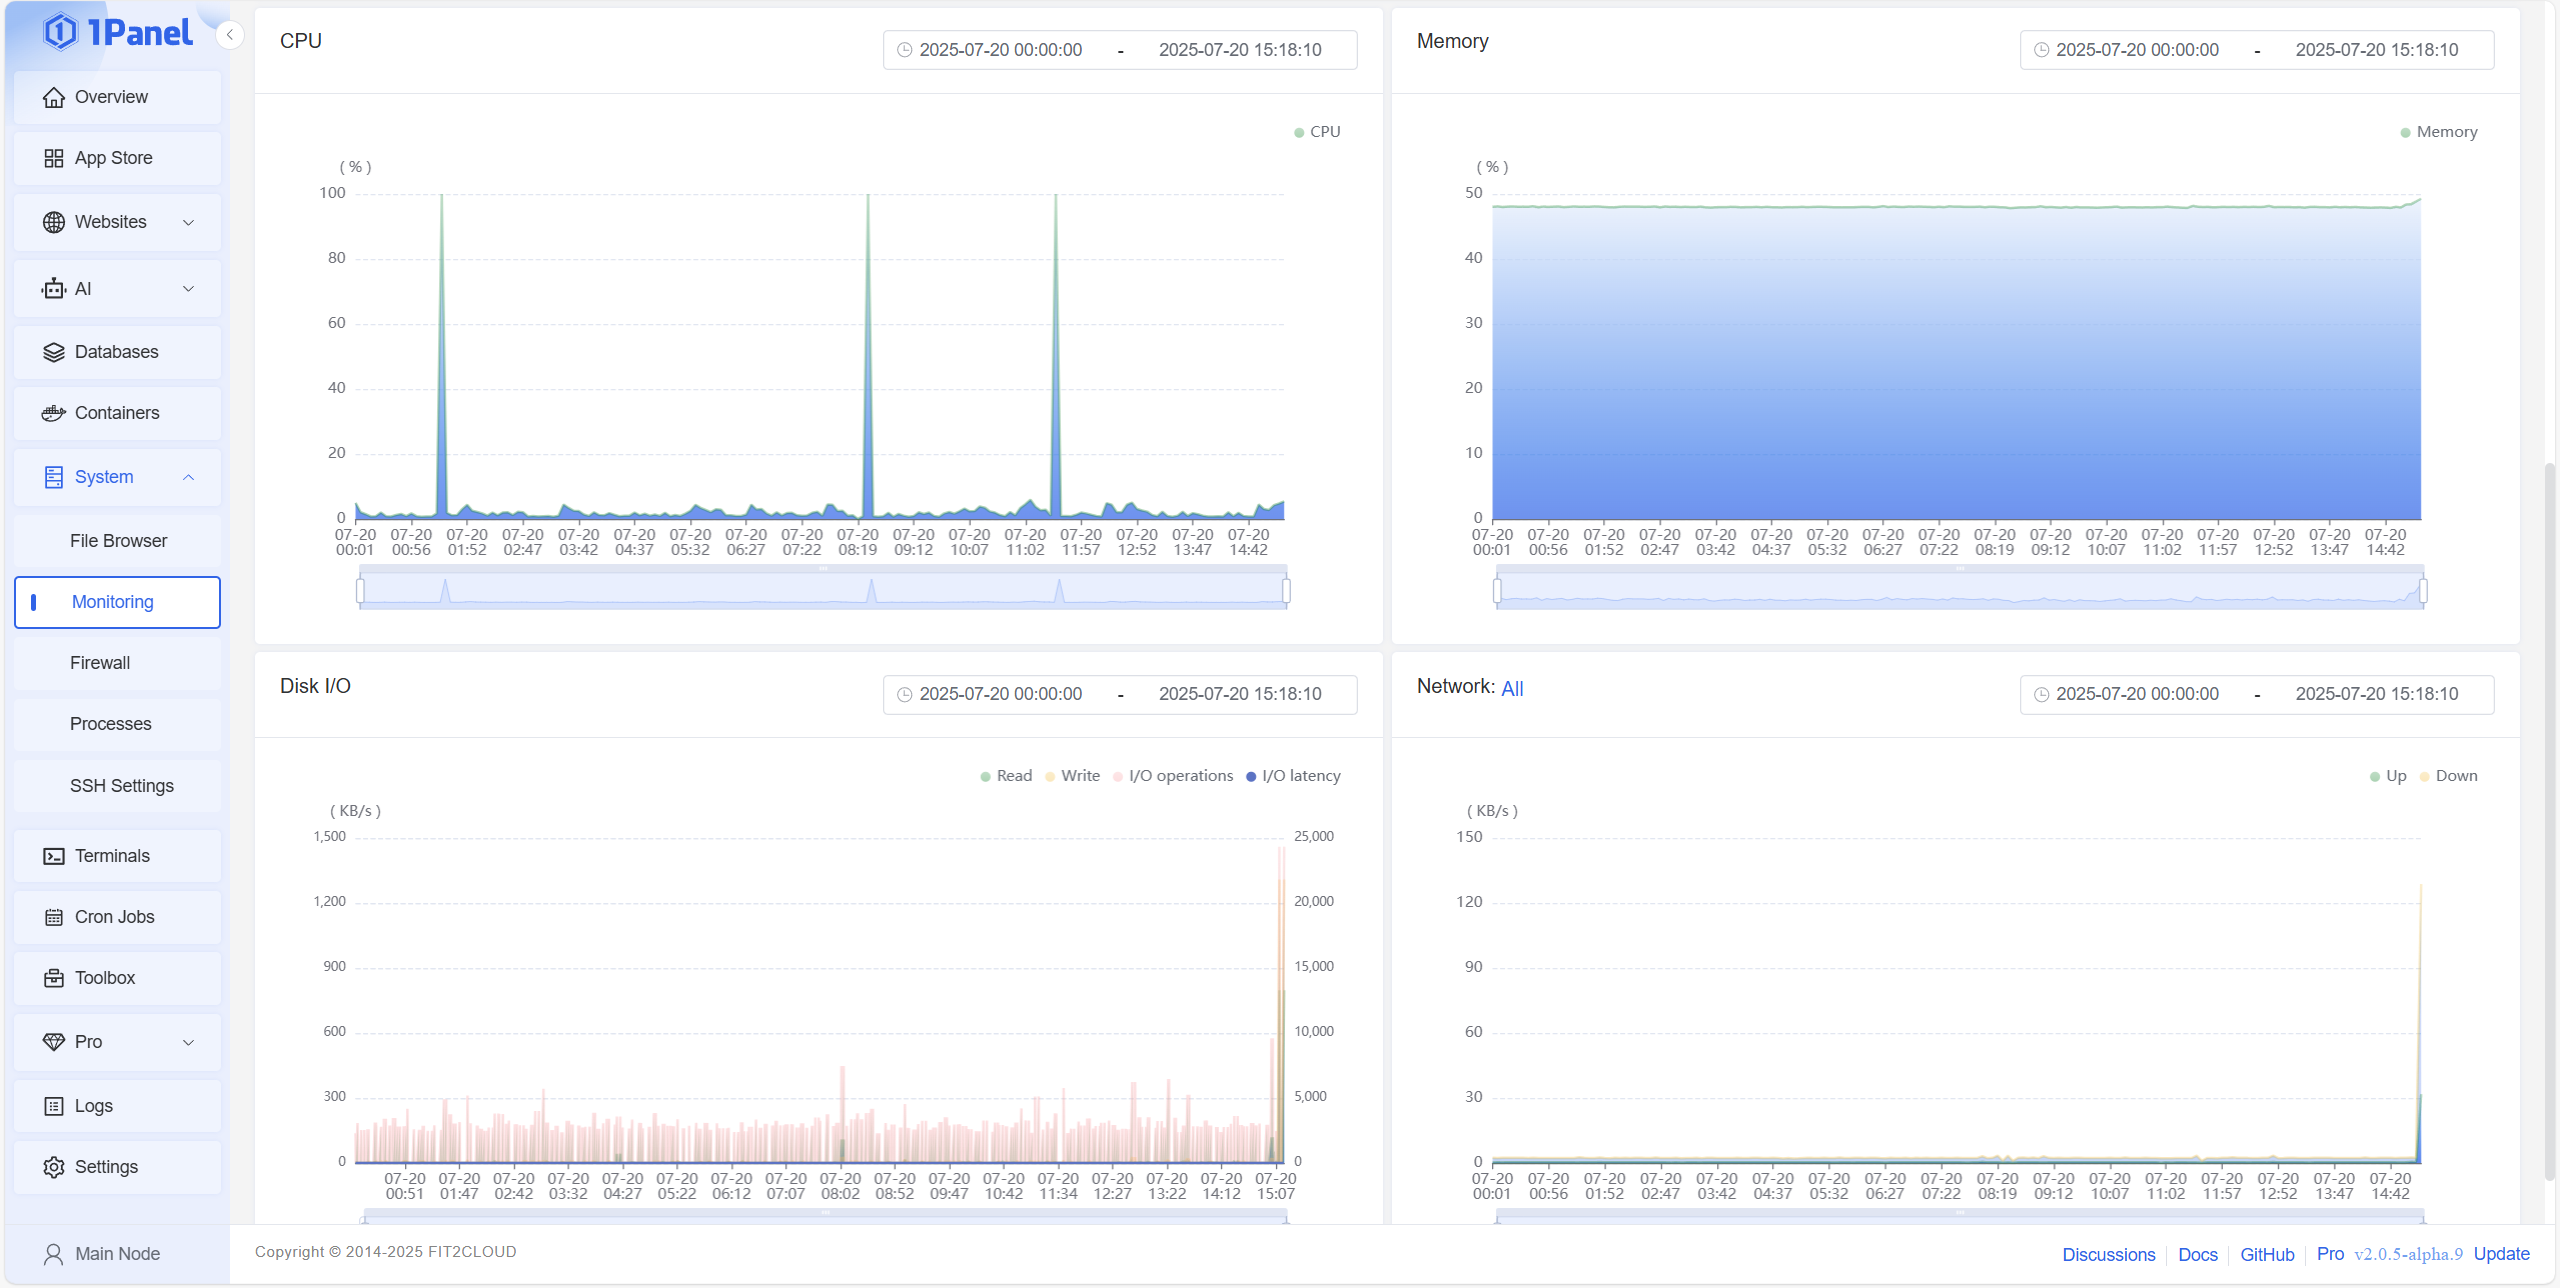Screen dimensions: 2560x1288
Task: Toggle I/O latency legend item
Action: point(1293,776)
